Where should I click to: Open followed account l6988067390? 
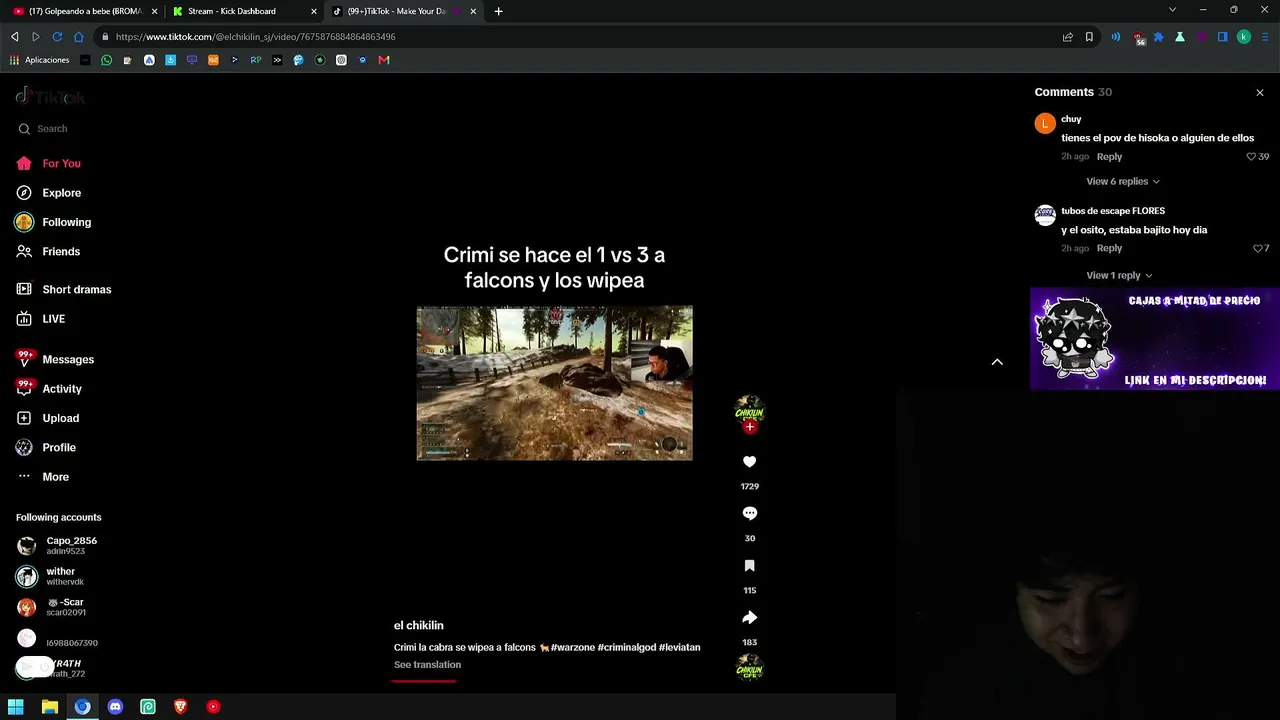57,640
